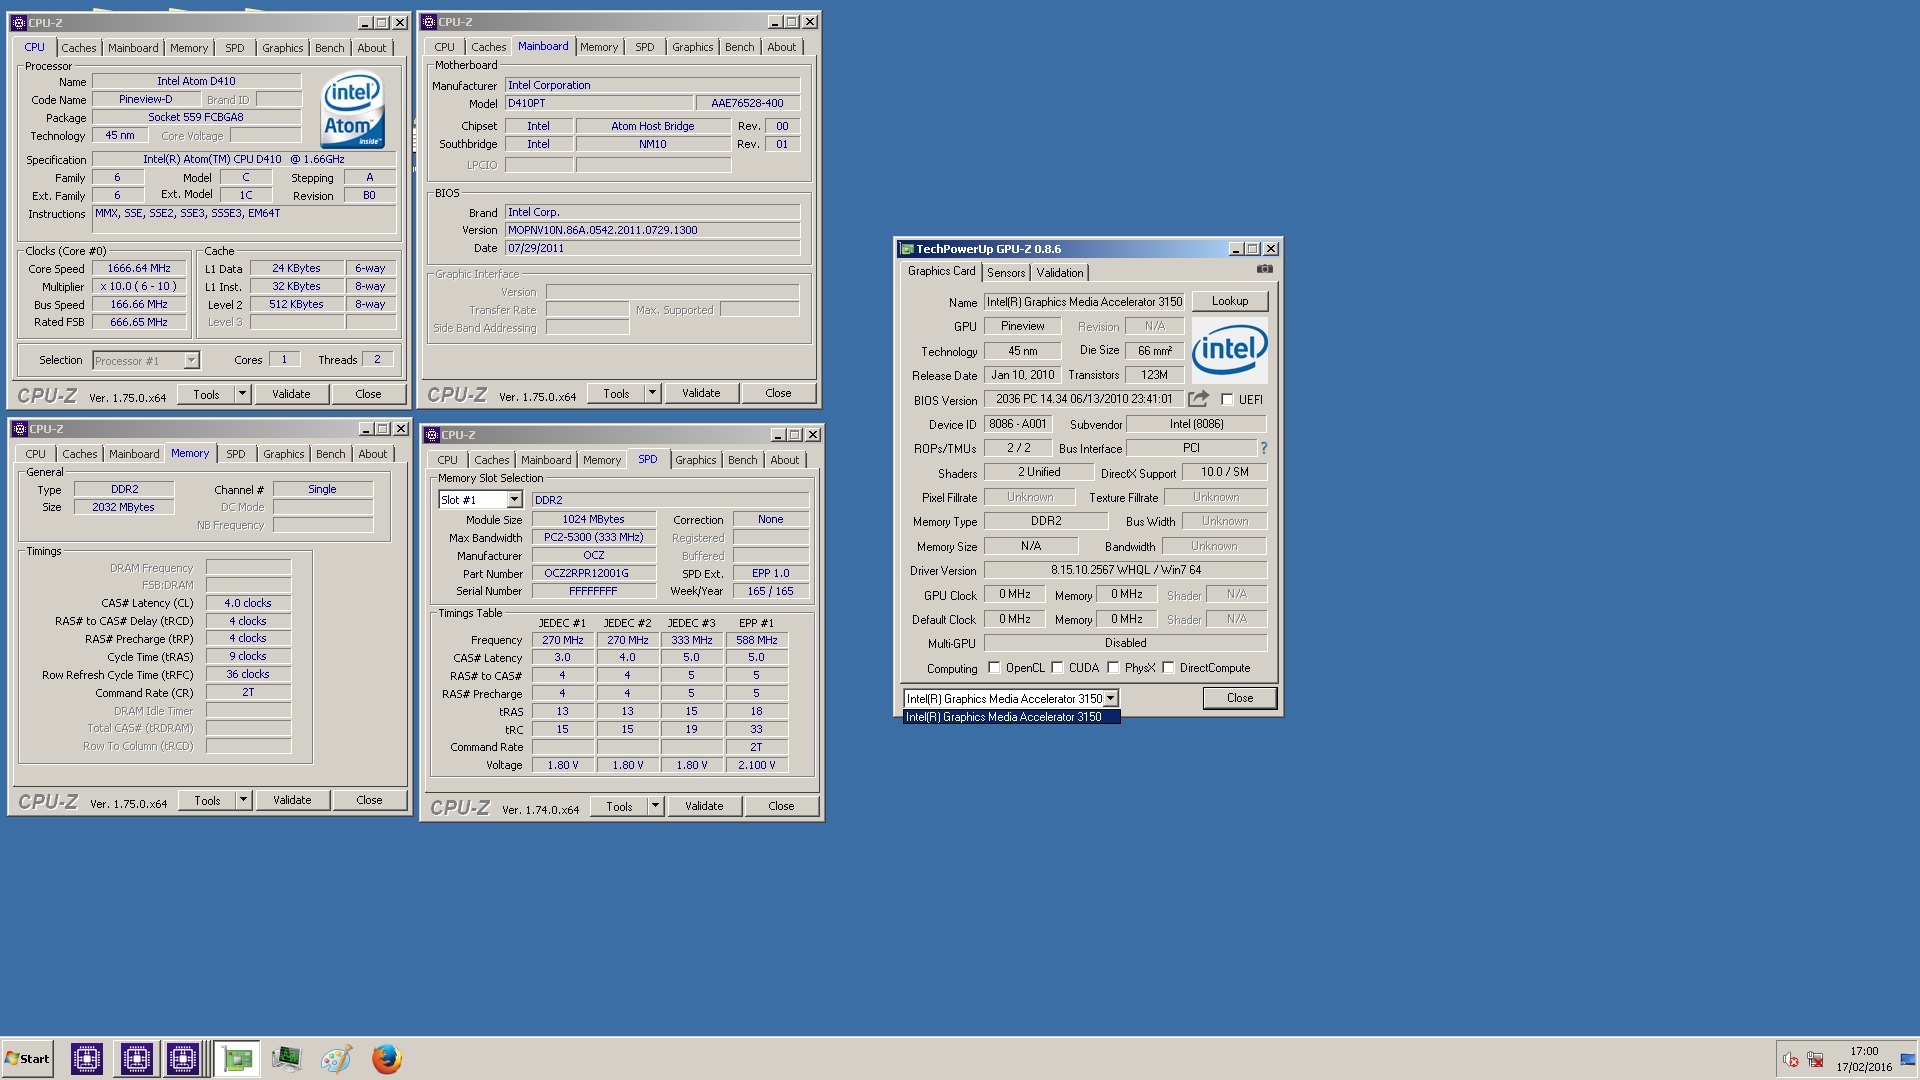
Task: Click the GPU Name field in GPU-Z
Action: [x=1085, y=302]
